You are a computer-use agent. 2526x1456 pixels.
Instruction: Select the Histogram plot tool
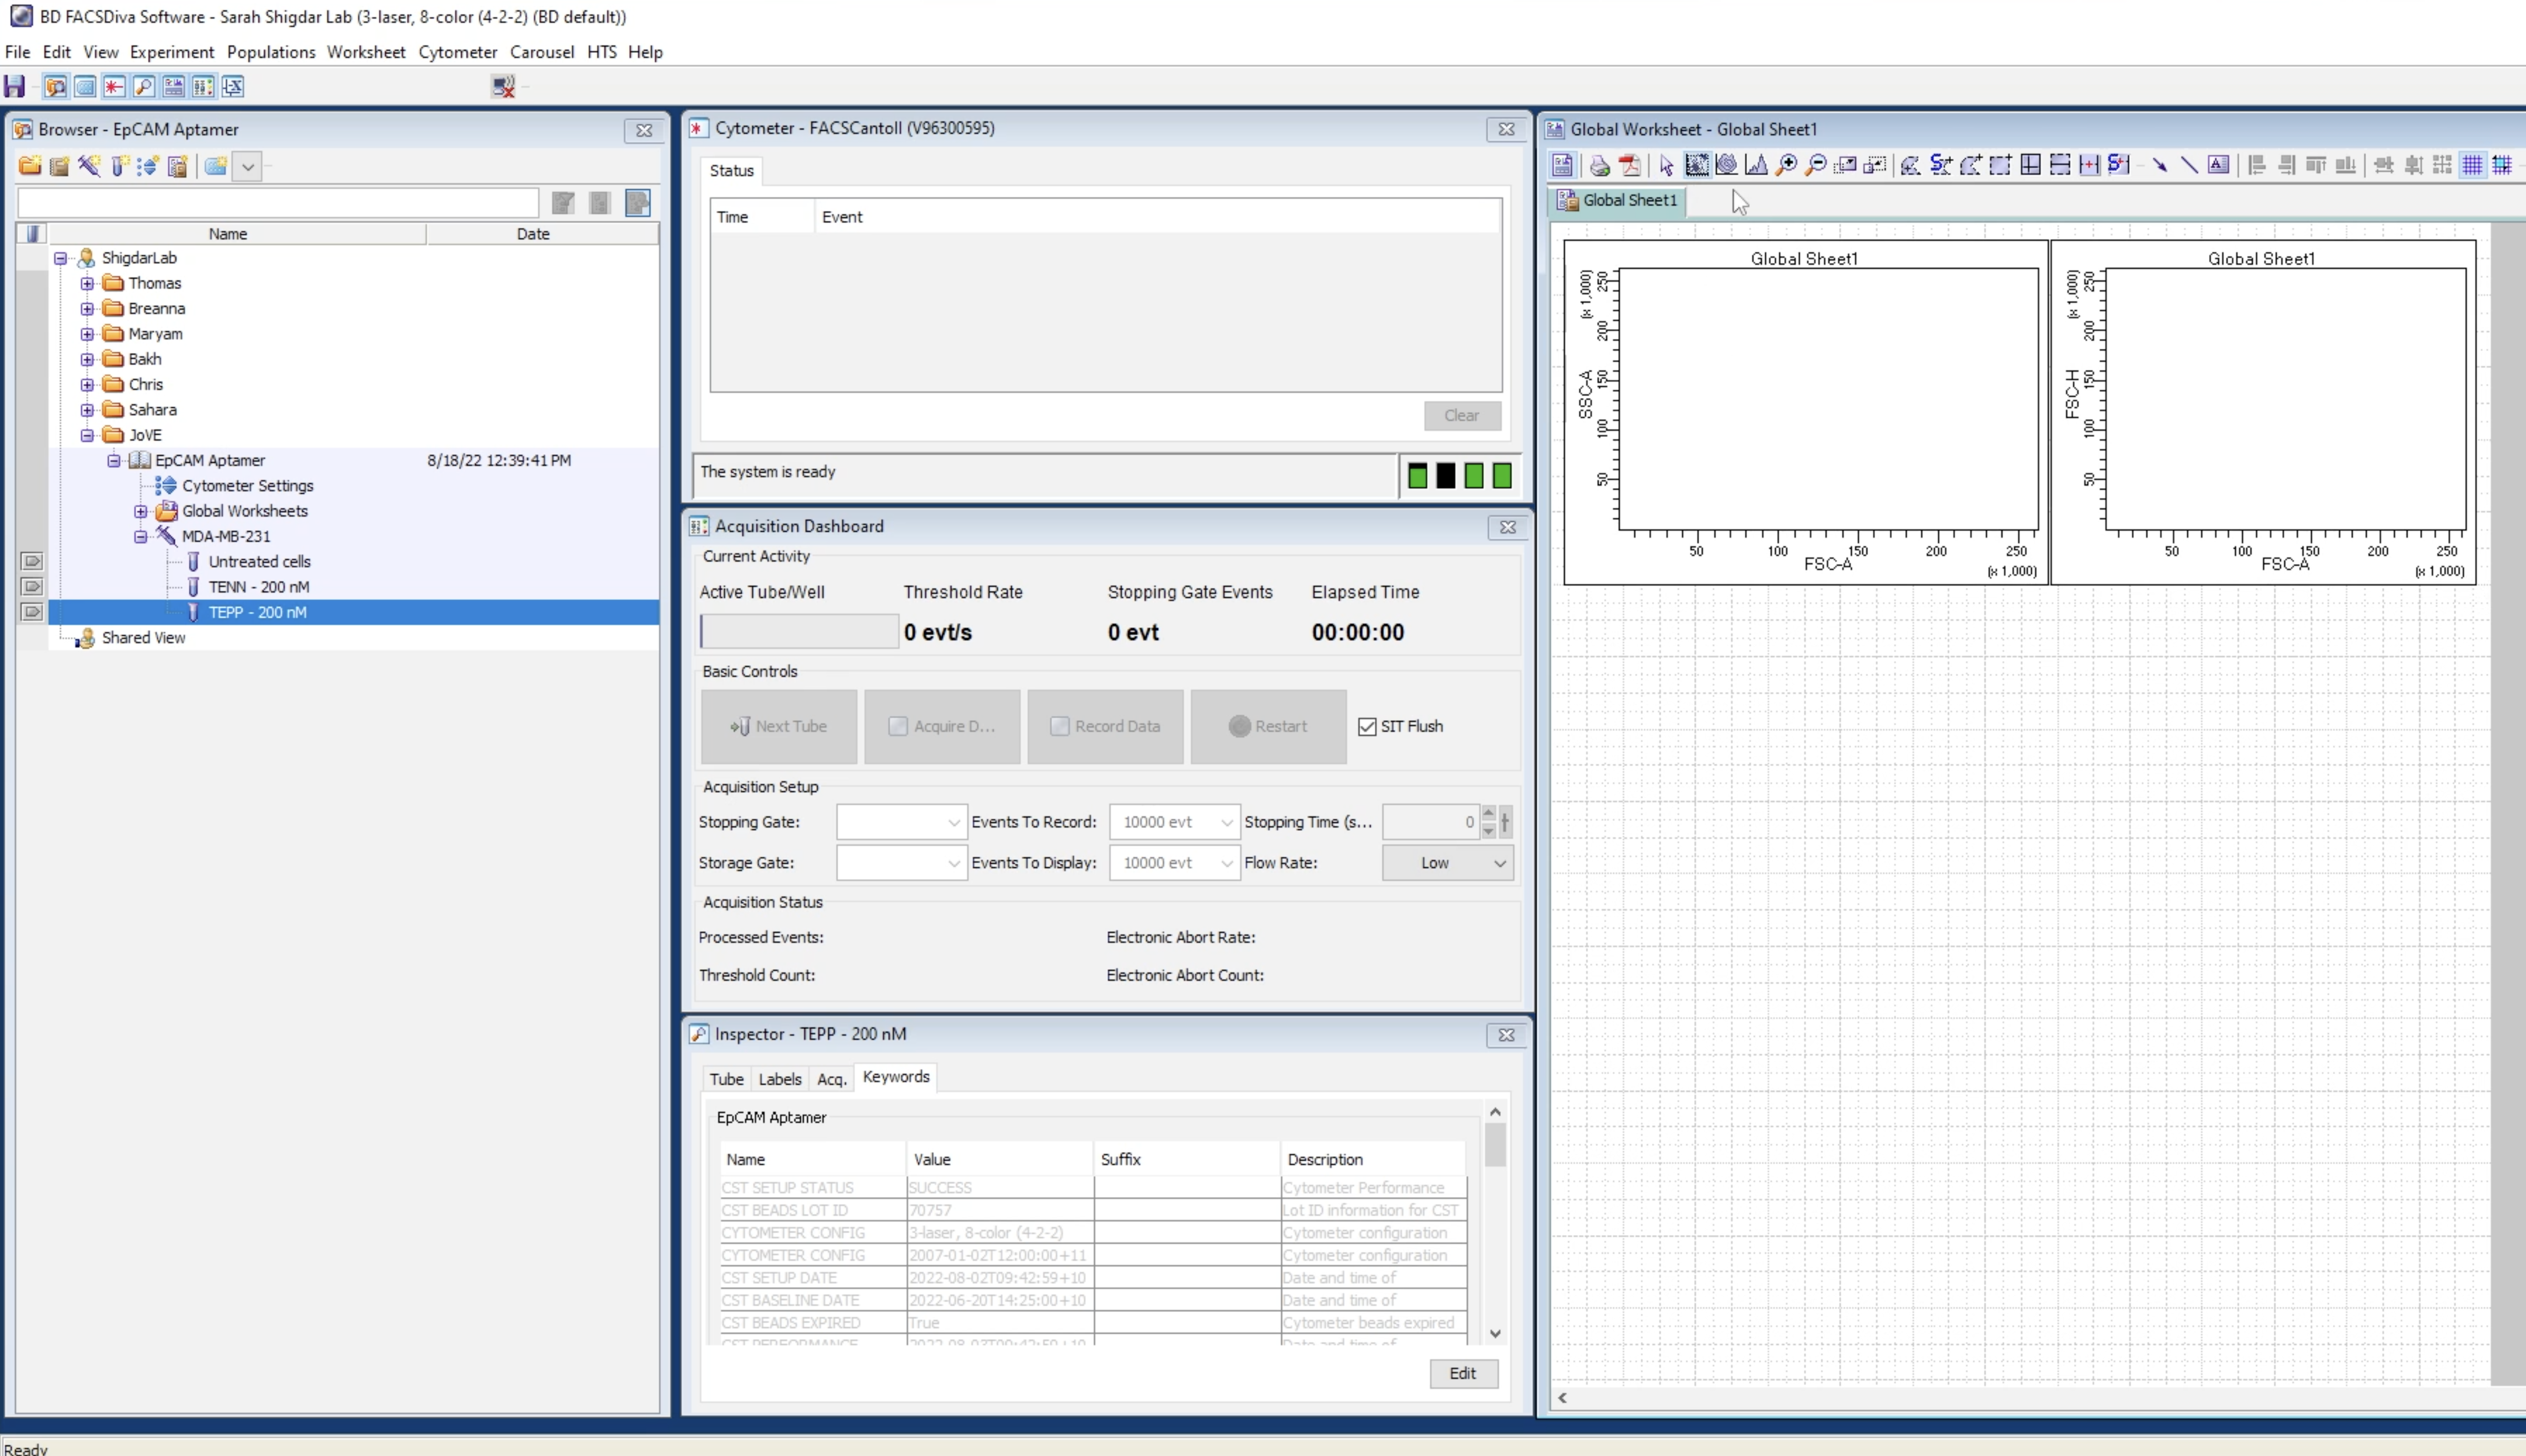[x=1756, y=165]
